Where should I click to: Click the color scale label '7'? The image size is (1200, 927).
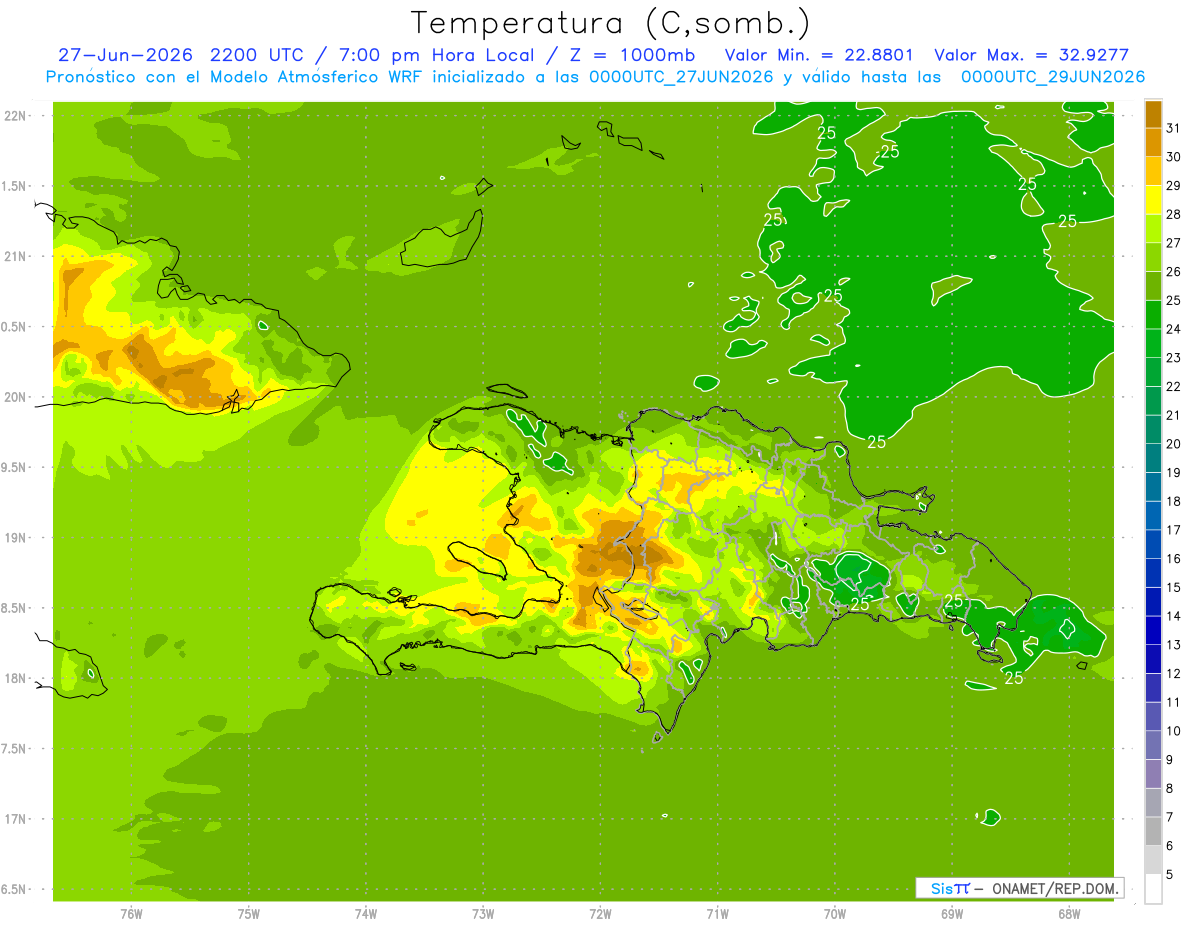coord(1171,817)
